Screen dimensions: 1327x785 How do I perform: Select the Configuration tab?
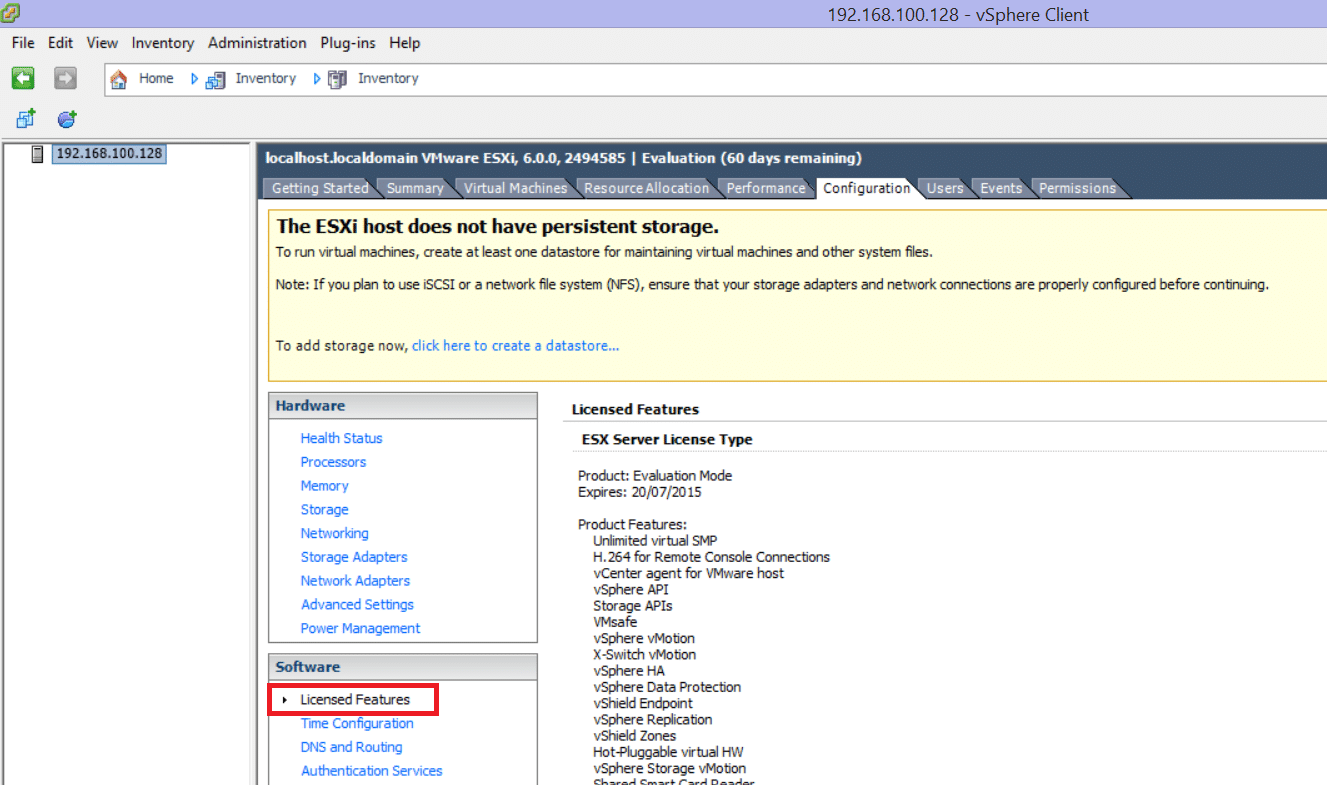tap(867, 188)
